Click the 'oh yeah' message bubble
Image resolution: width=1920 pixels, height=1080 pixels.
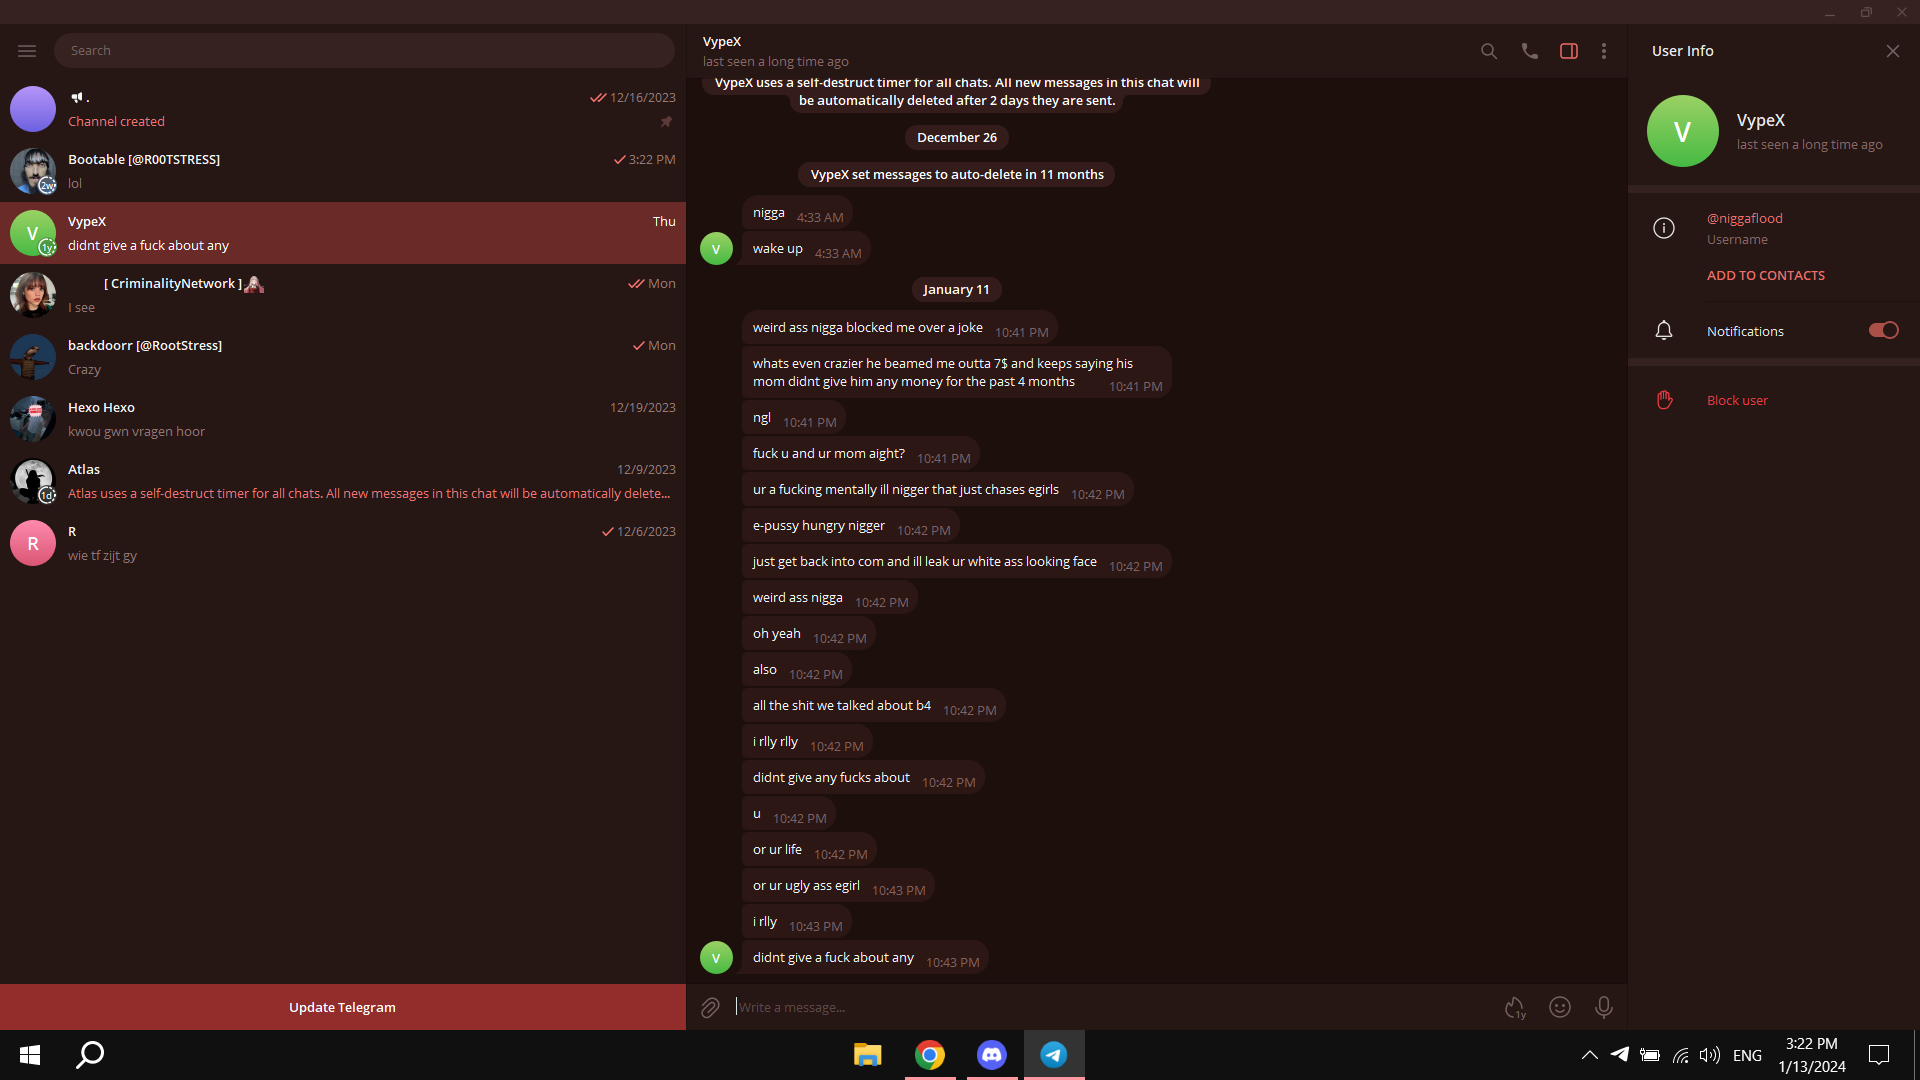809,634
